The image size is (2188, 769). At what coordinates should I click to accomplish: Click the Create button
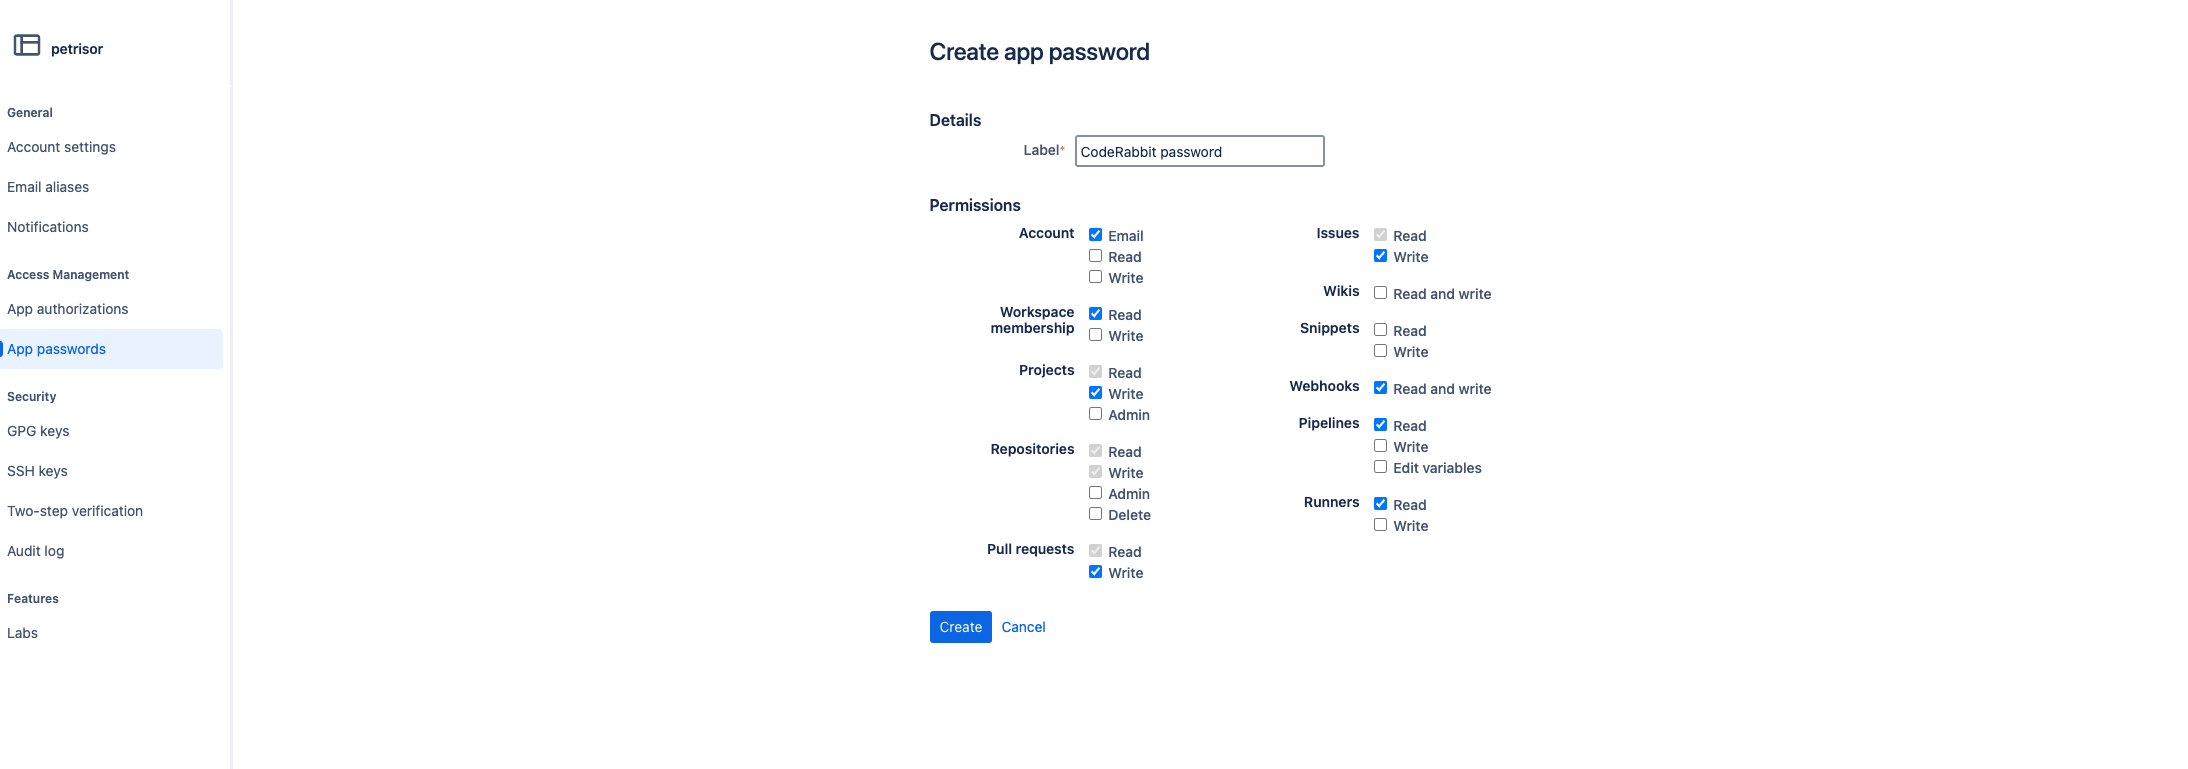[960, 627]
